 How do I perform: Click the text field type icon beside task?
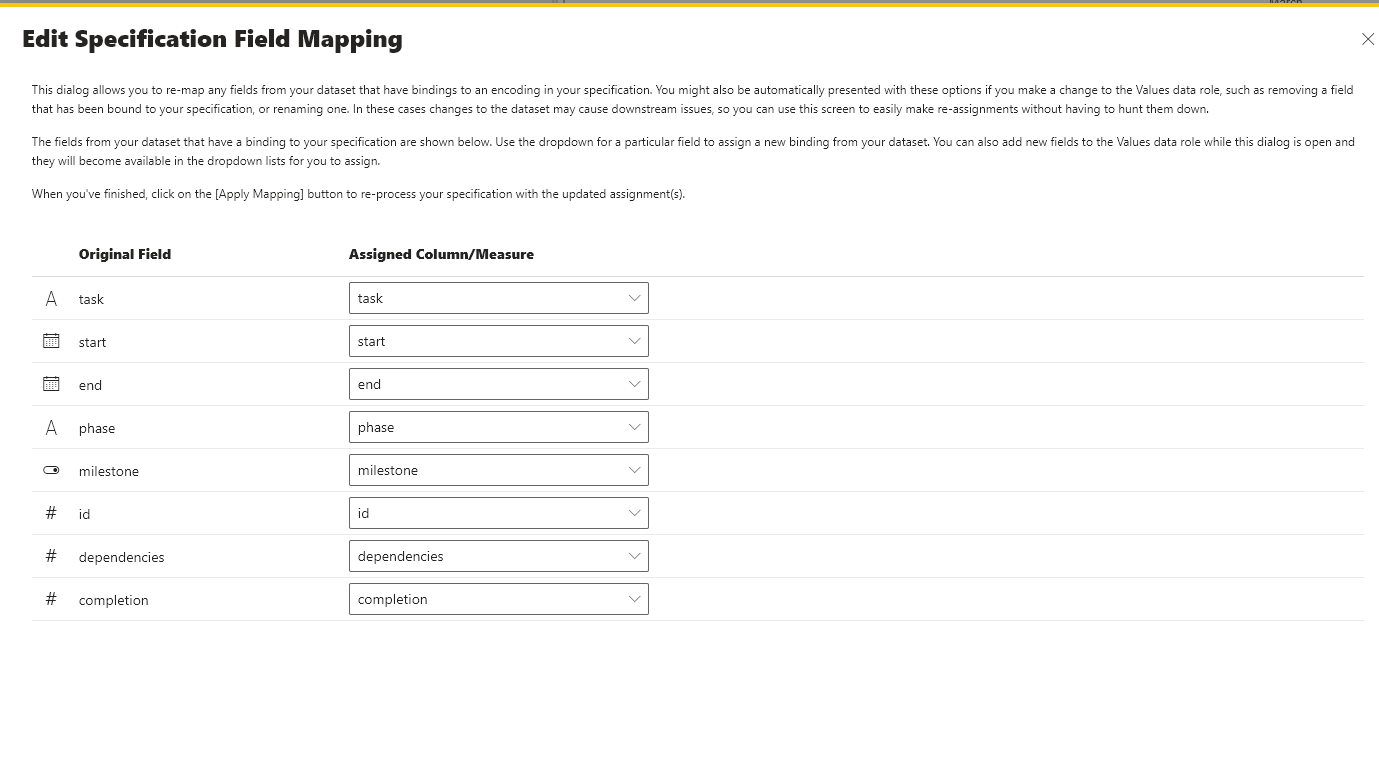(x=50, y=297)
